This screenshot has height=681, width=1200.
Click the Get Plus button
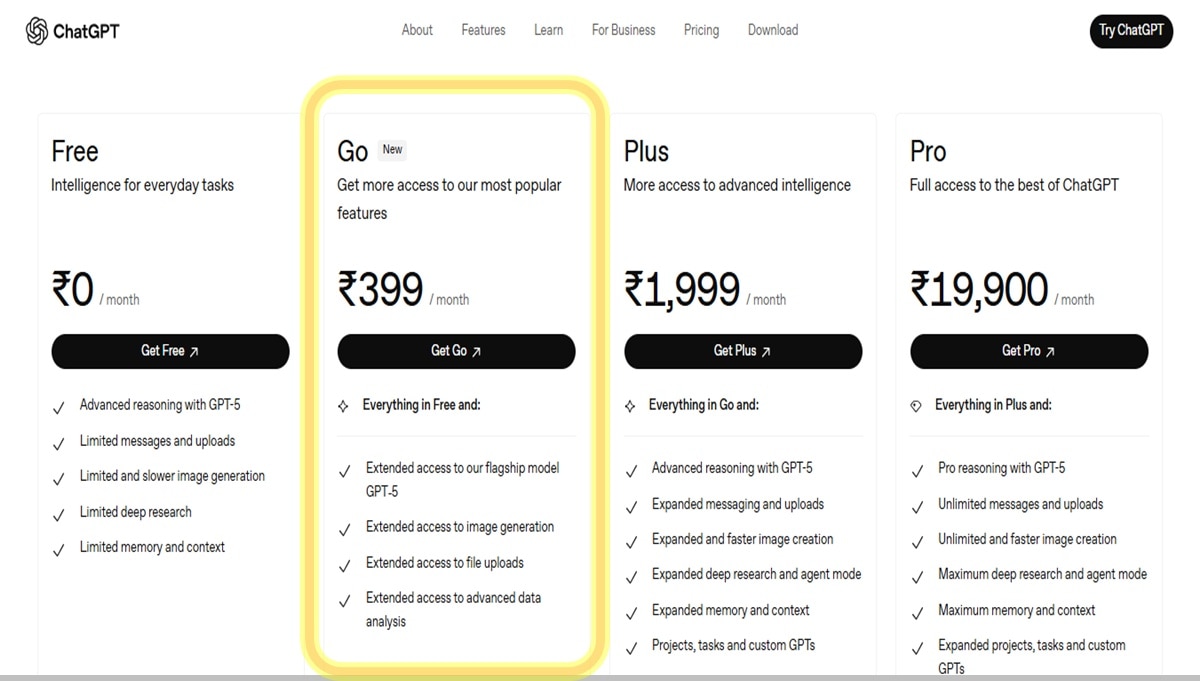(x=743, y=351)
